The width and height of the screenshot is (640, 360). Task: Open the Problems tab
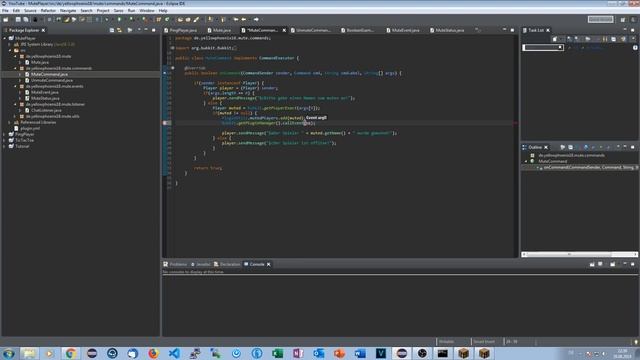[175, 264]
